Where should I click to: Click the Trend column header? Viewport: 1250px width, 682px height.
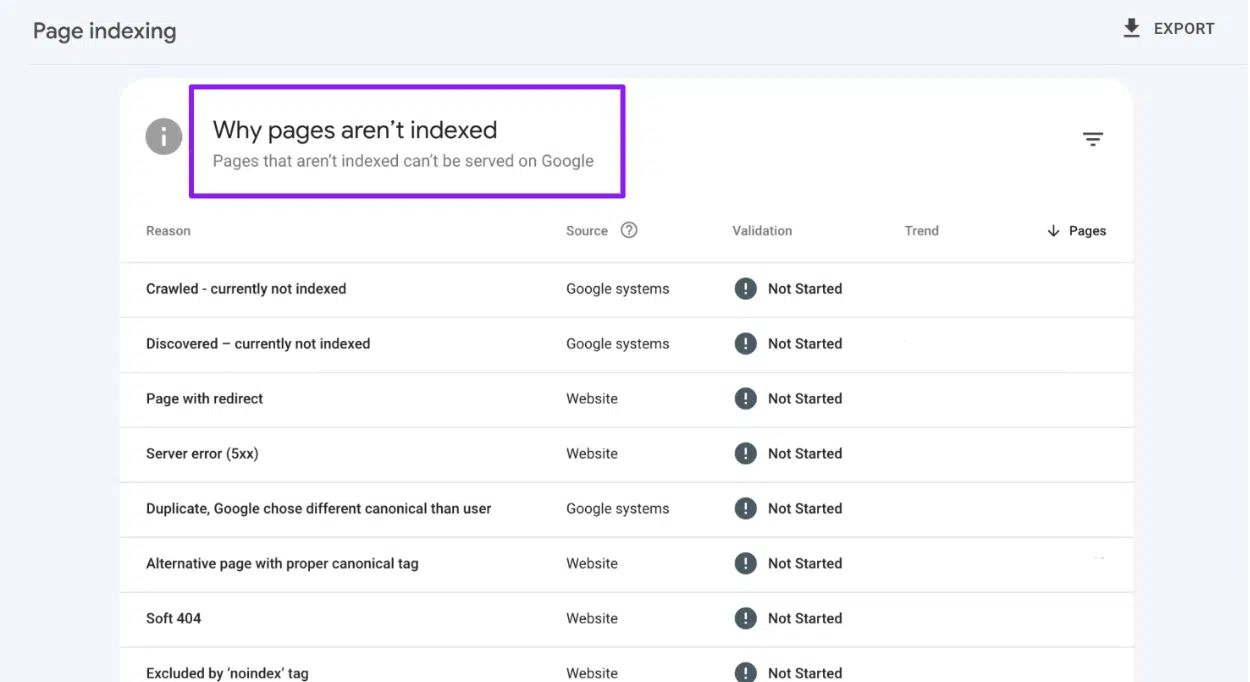(921, 231)
